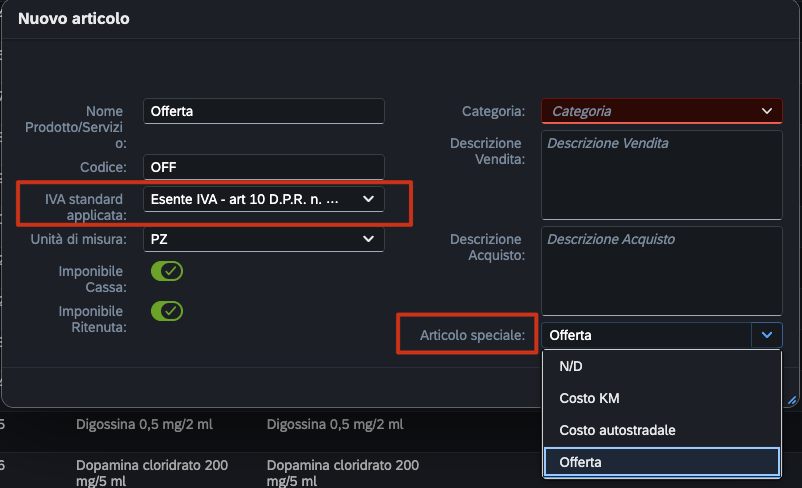This screenshot has height=488, width=802.
Task: Click into the Descrizione Acquisto text area
Action: point(662,271)
